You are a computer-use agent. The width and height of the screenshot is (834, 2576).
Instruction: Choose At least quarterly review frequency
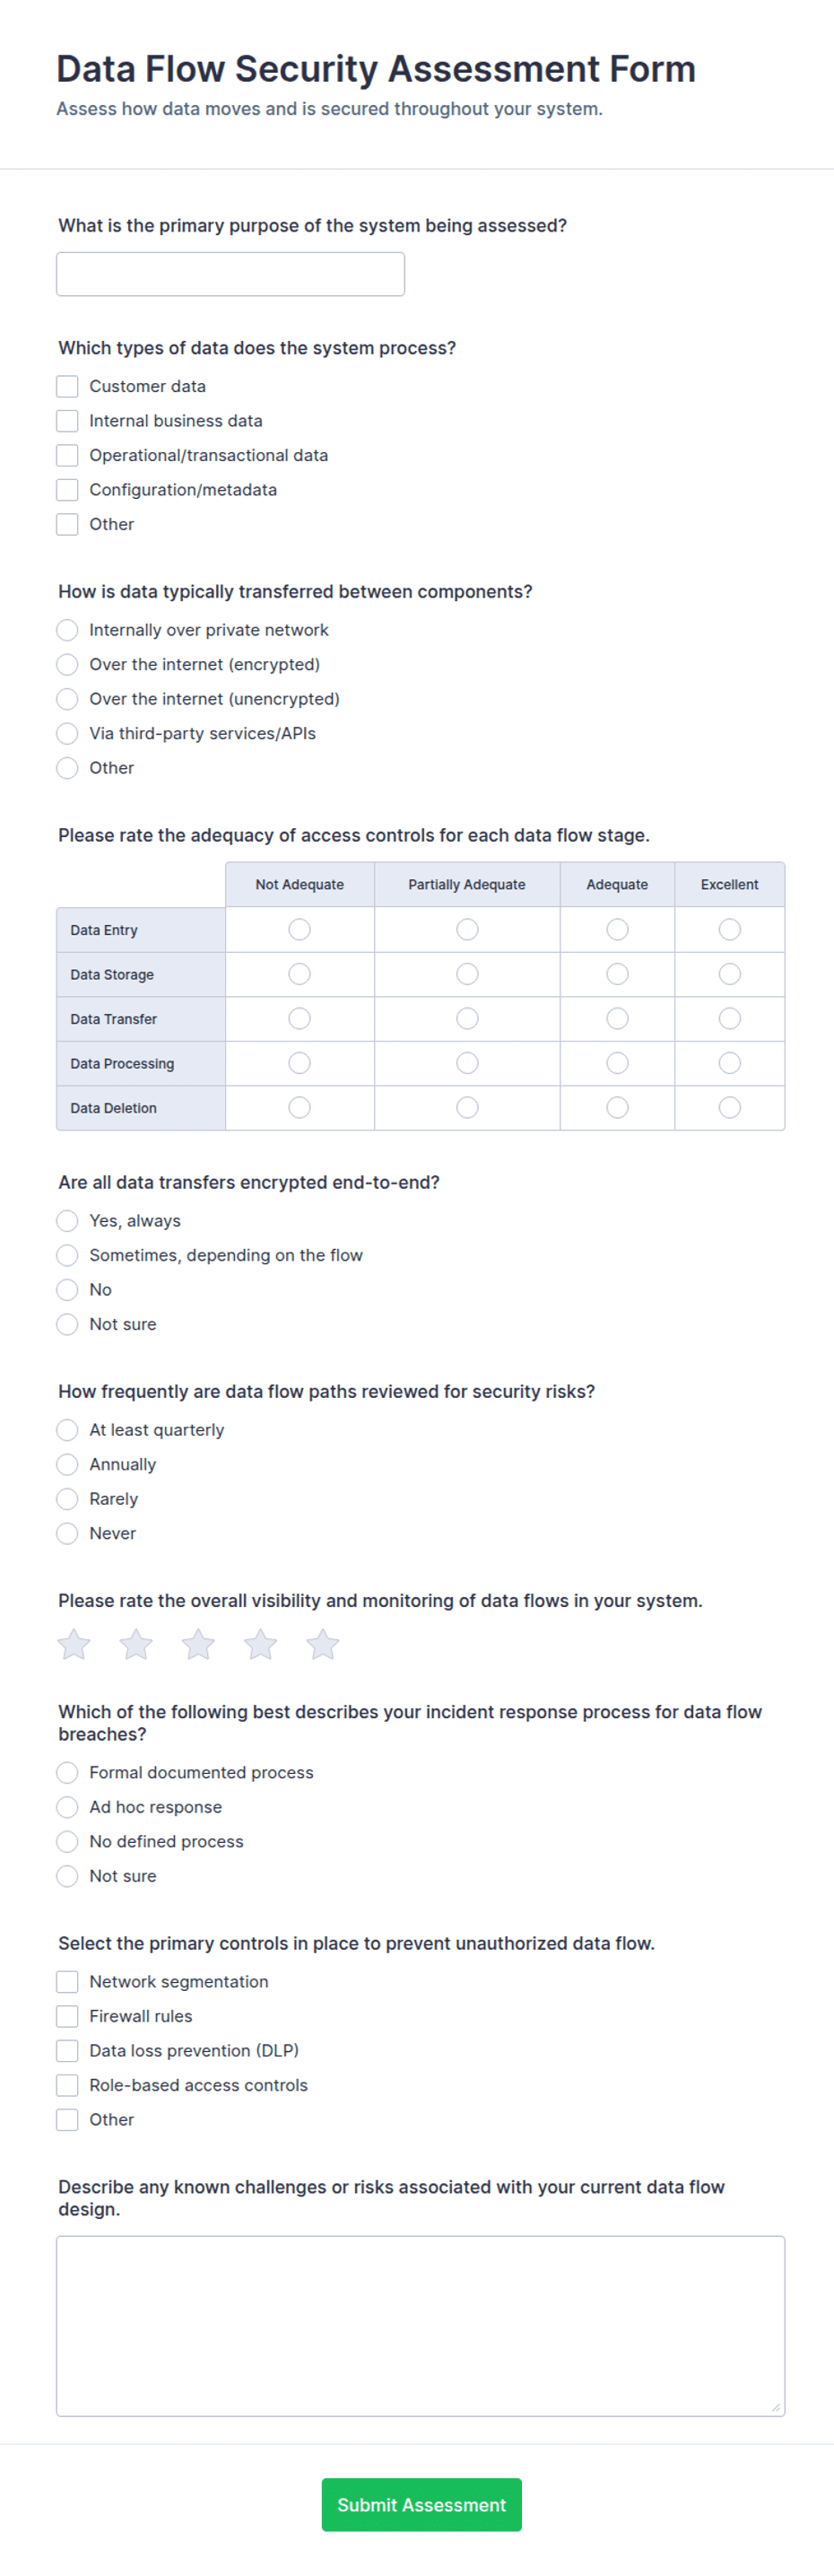coord(67,1431)
